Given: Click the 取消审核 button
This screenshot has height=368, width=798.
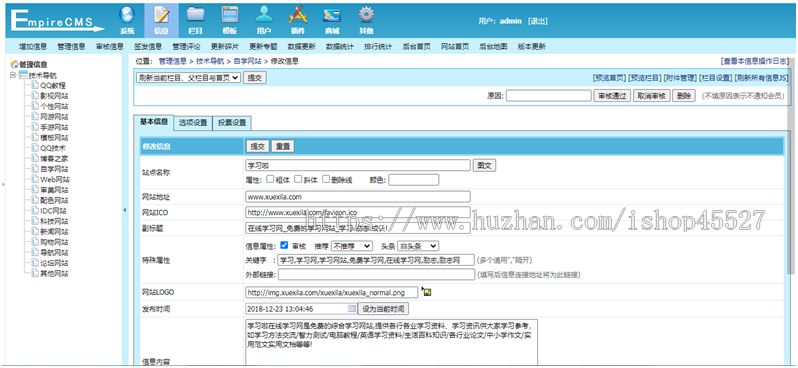Looking at the screenshot, I should pyautogui.click(x=652, y=96).
